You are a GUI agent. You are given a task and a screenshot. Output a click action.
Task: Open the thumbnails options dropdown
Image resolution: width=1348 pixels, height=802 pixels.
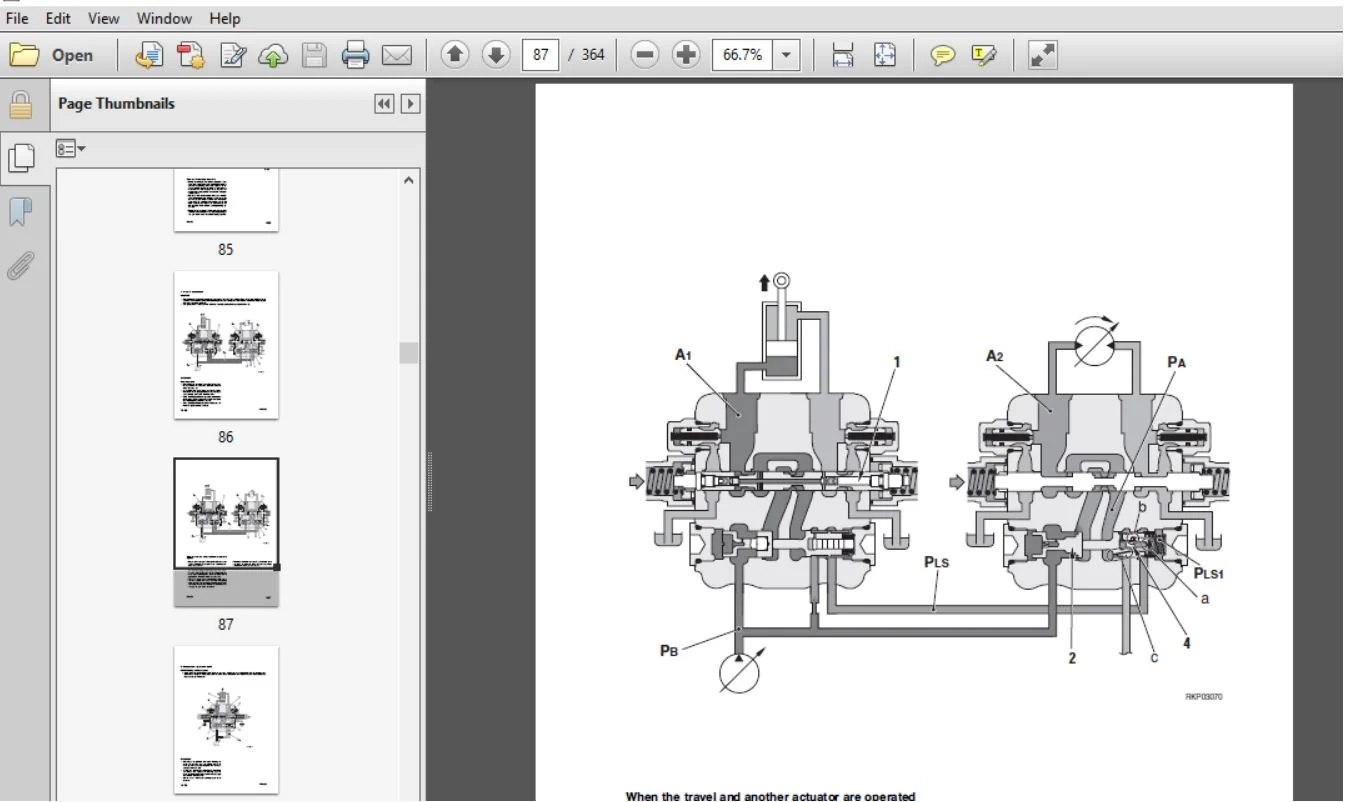click(x=70, y=149)
